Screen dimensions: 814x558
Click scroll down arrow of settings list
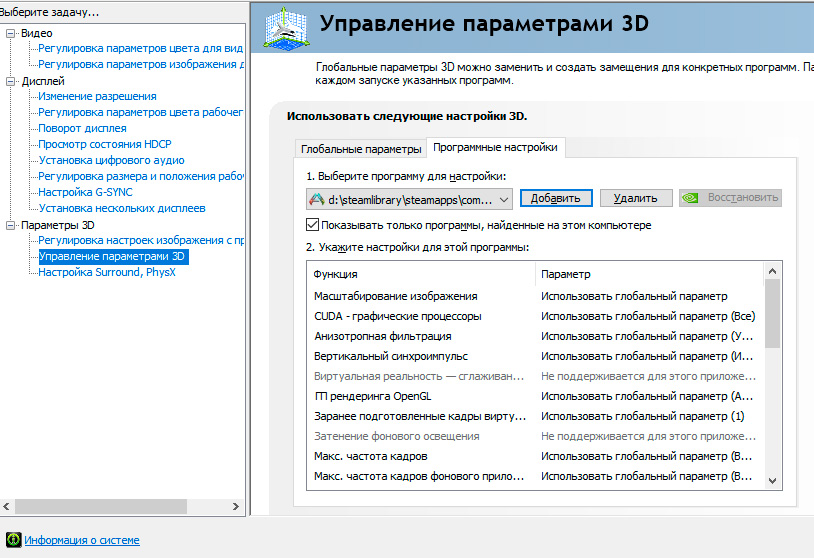[772, 481]
